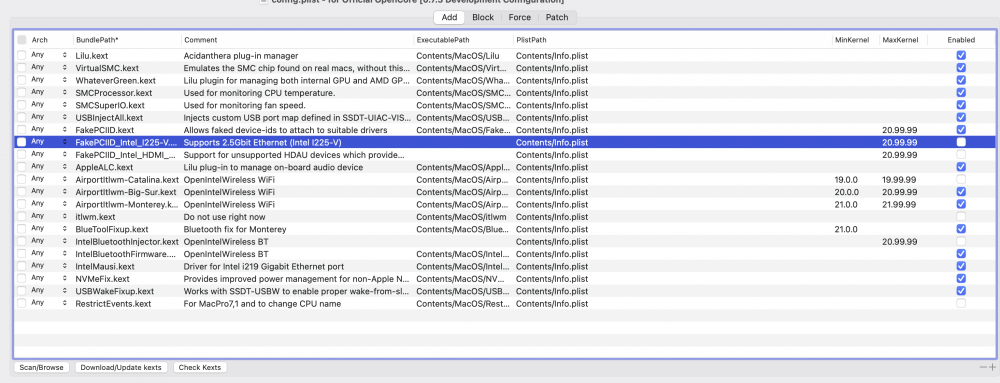Click comment 'Used for monitoring fan speed.'

point(245,105)
